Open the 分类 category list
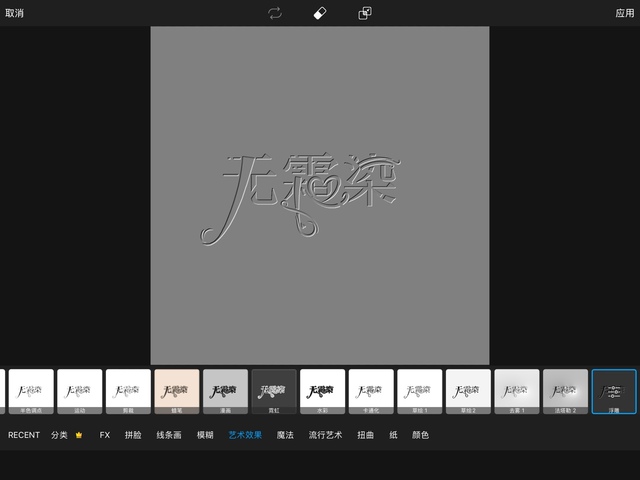This screenshot has width=640, height=480. [x=60, y=436]
